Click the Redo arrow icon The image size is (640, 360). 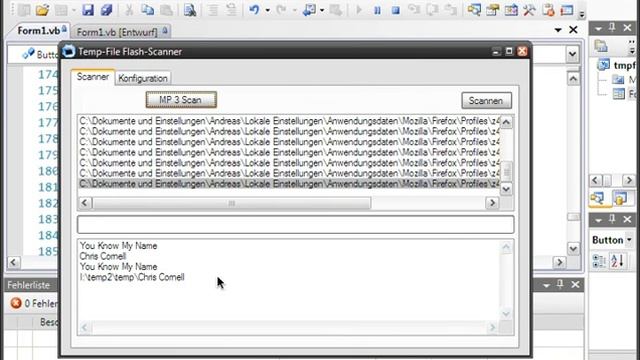(281, 9)
